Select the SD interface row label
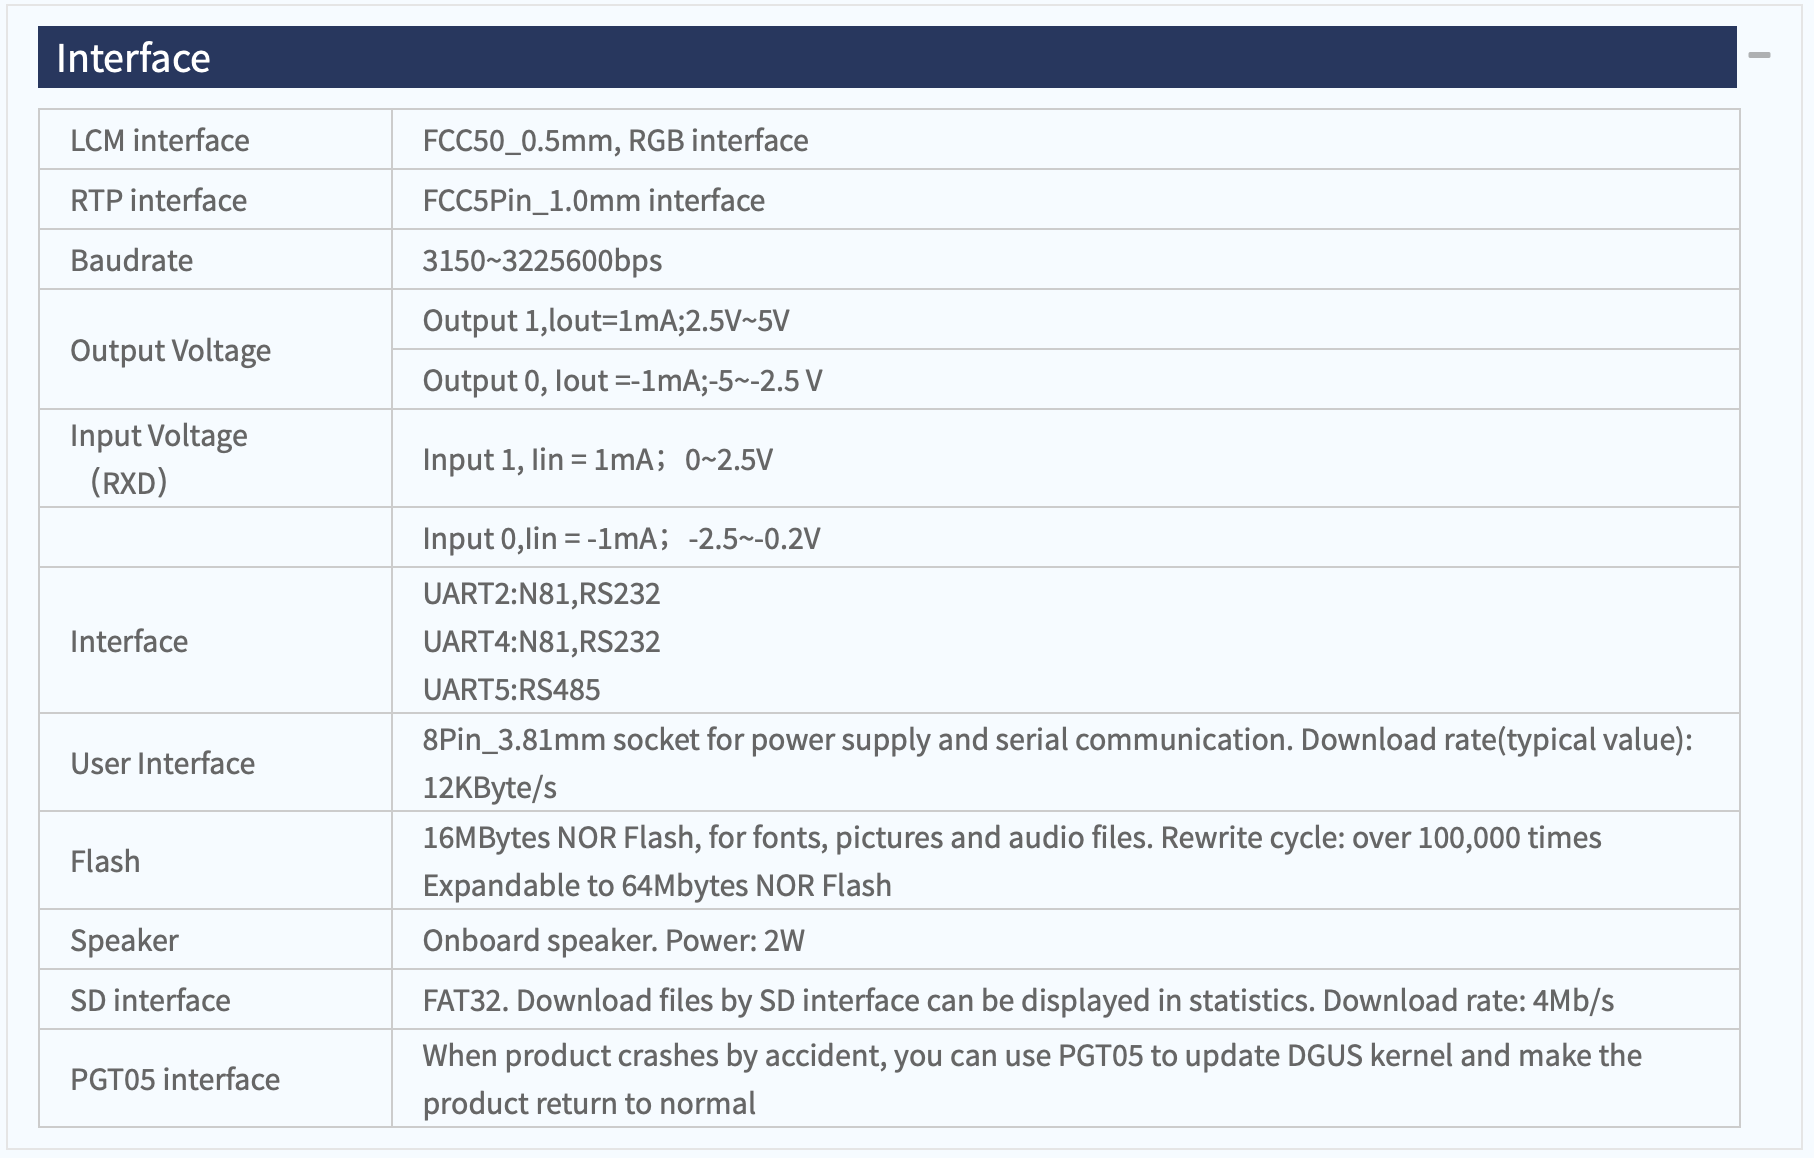1814x1158 pixels. (150, 1000)
